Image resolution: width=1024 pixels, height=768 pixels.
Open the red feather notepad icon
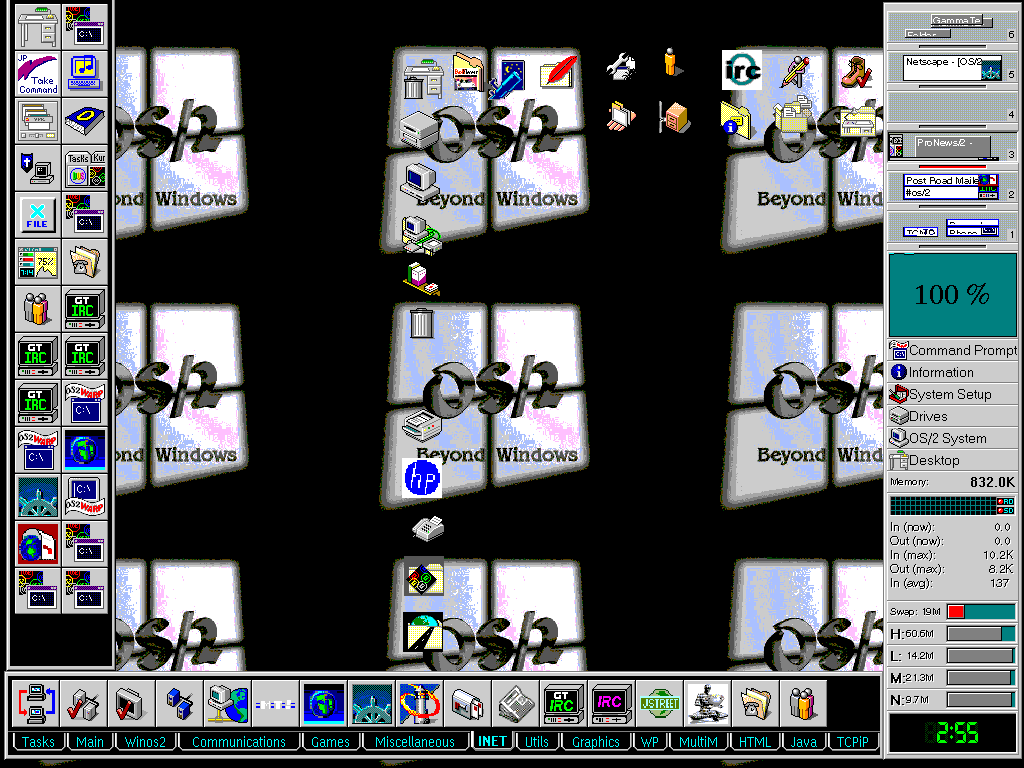558,71
